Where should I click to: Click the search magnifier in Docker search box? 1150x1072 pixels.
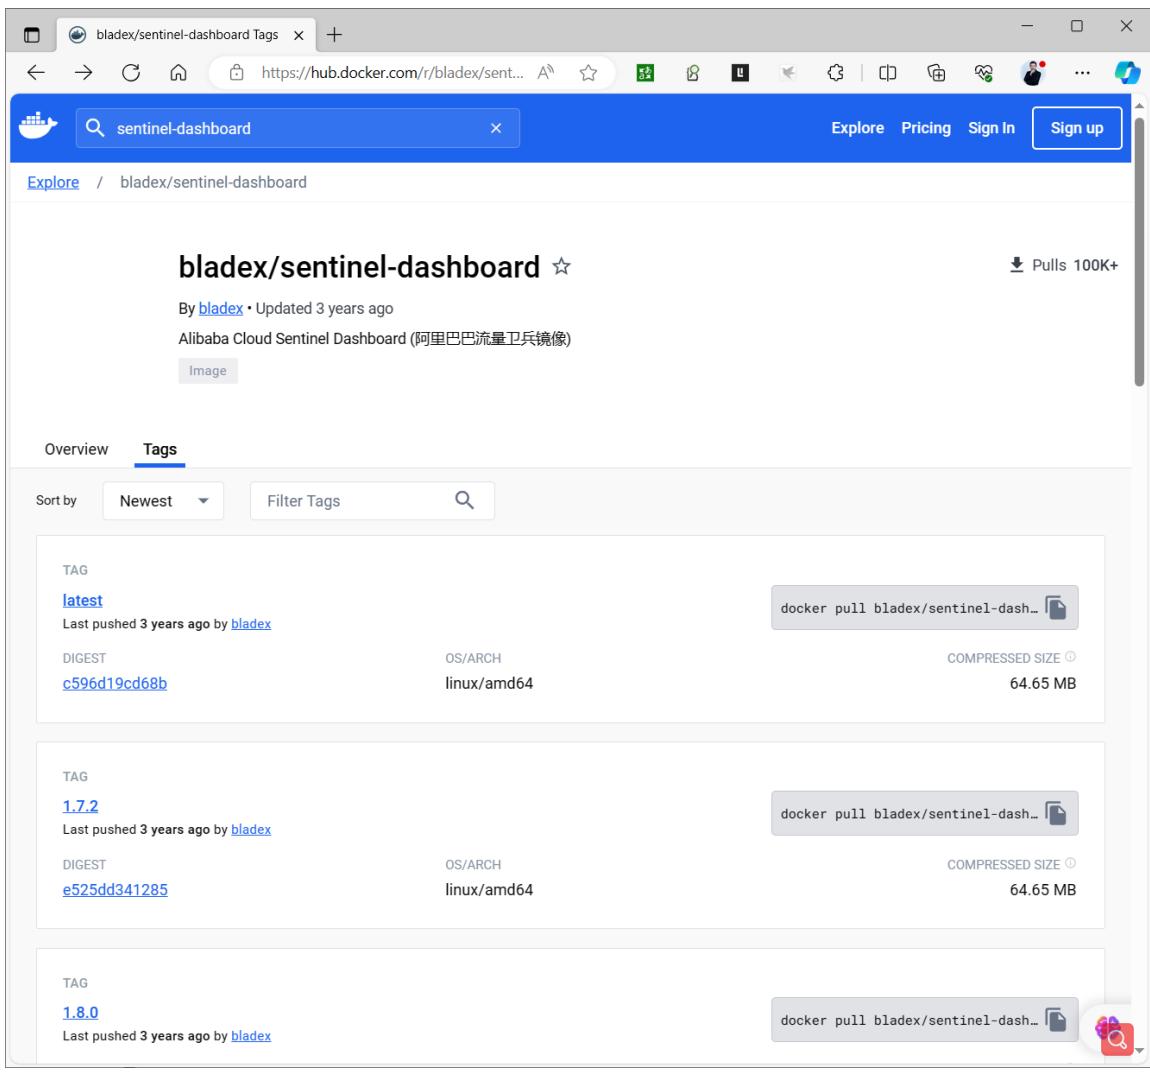click(x=95, y=128)
